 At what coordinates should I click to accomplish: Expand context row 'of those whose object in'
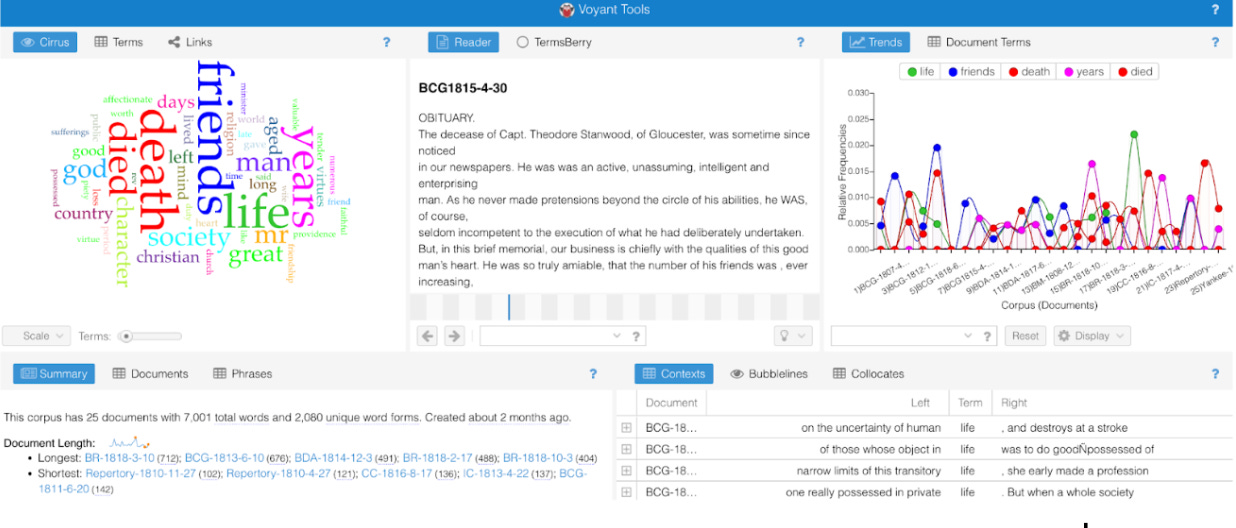[627, 449]
